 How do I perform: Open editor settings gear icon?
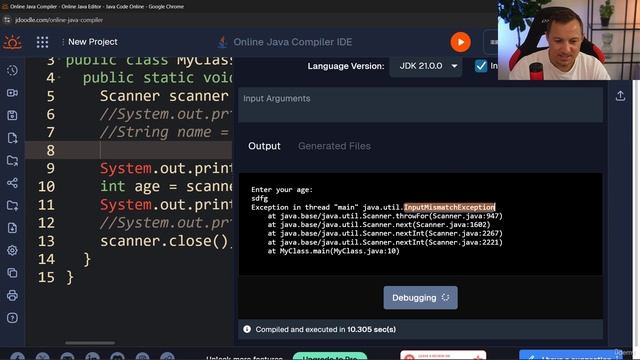pyautogui.click(x=12, y=250)
